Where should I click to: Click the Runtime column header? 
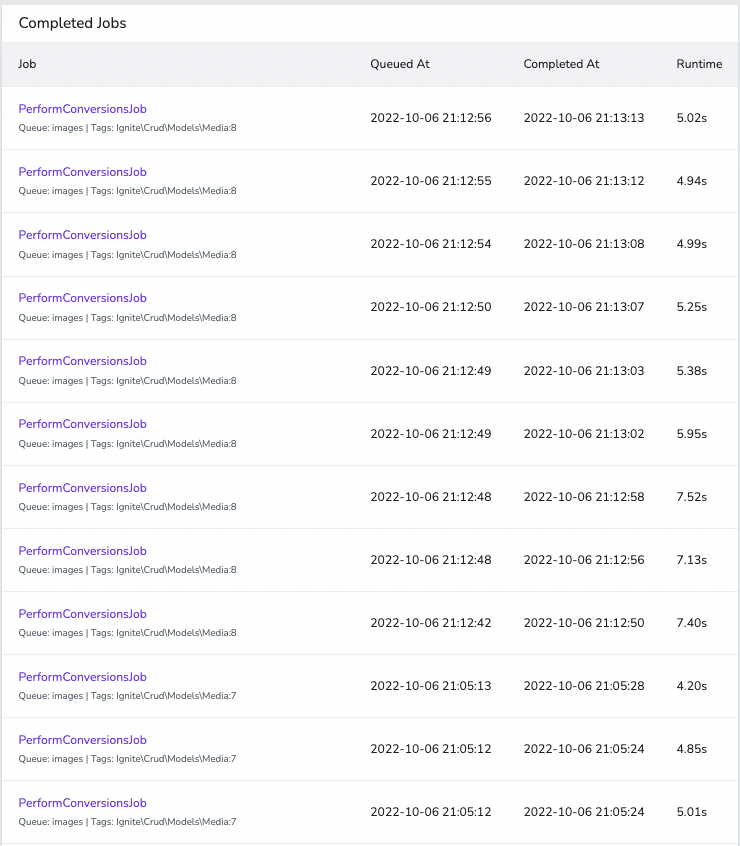[x=699, y=64]
